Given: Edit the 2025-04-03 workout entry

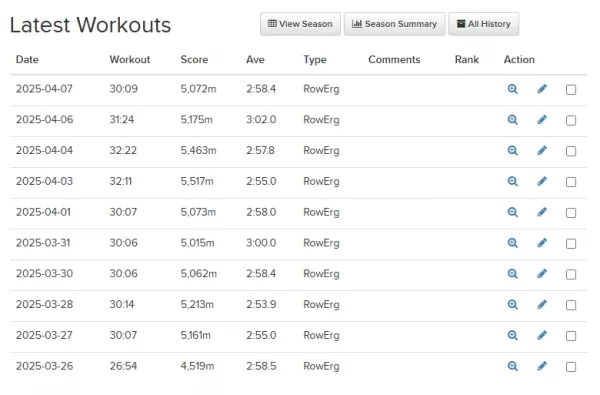Looking at the screenshot, I should coord(542,181).
